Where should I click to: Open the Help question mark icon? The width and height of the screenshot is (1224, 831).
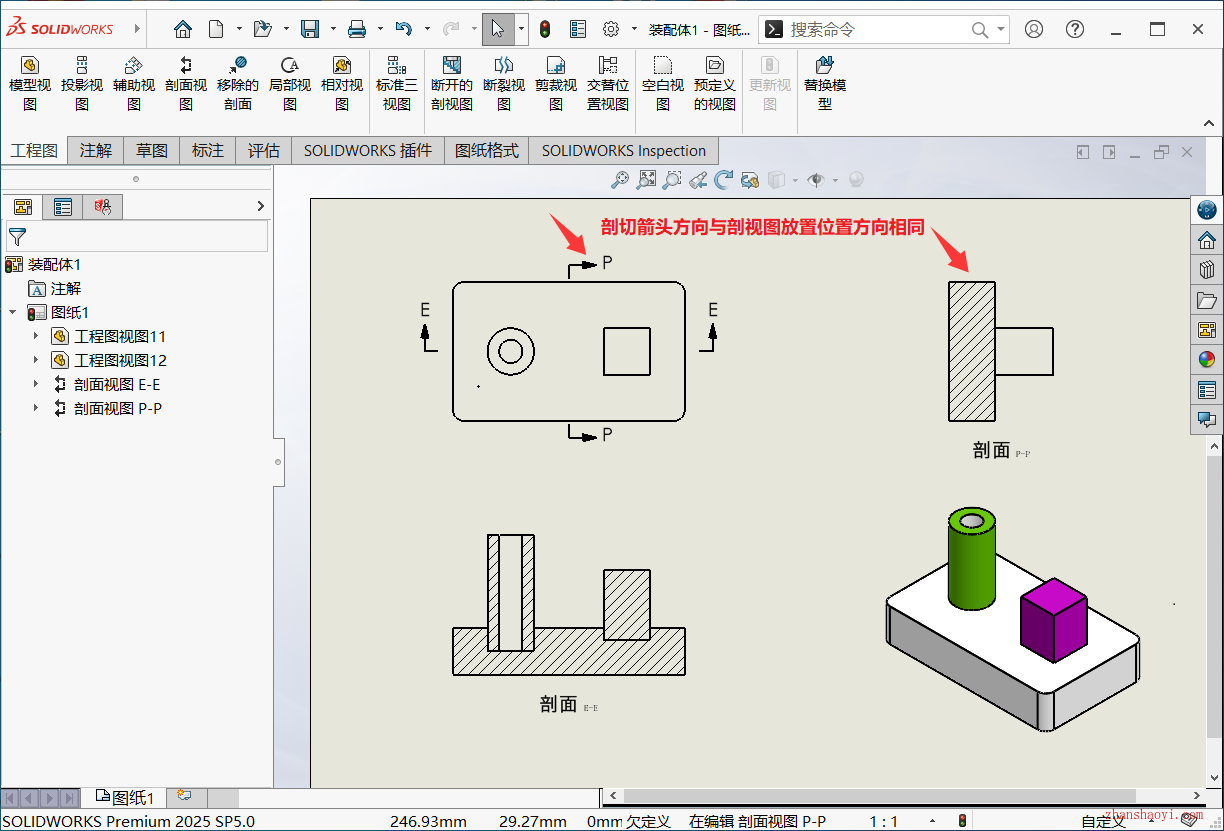point(1075,29)
